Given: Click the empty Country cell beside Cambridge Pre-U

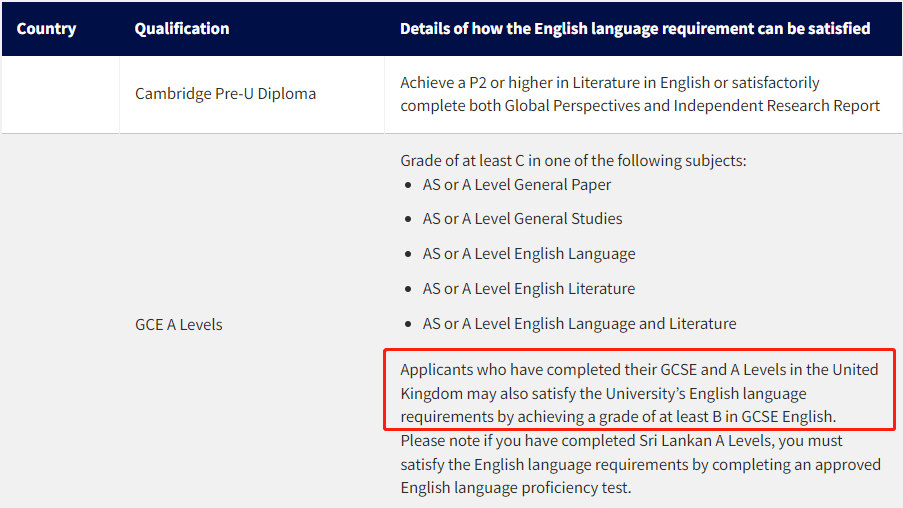Looking at the screenshot, I should click(60, 94).
